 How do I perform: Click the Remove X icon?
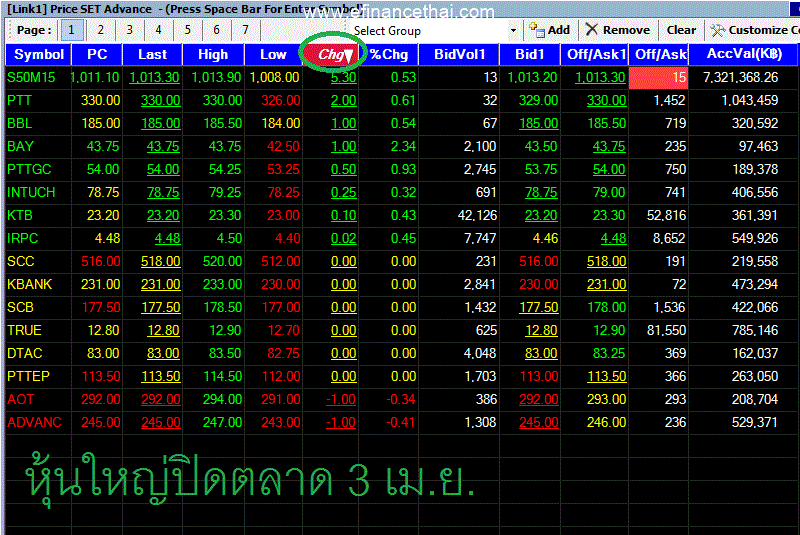pyautogui.click(x=591, y=30)
